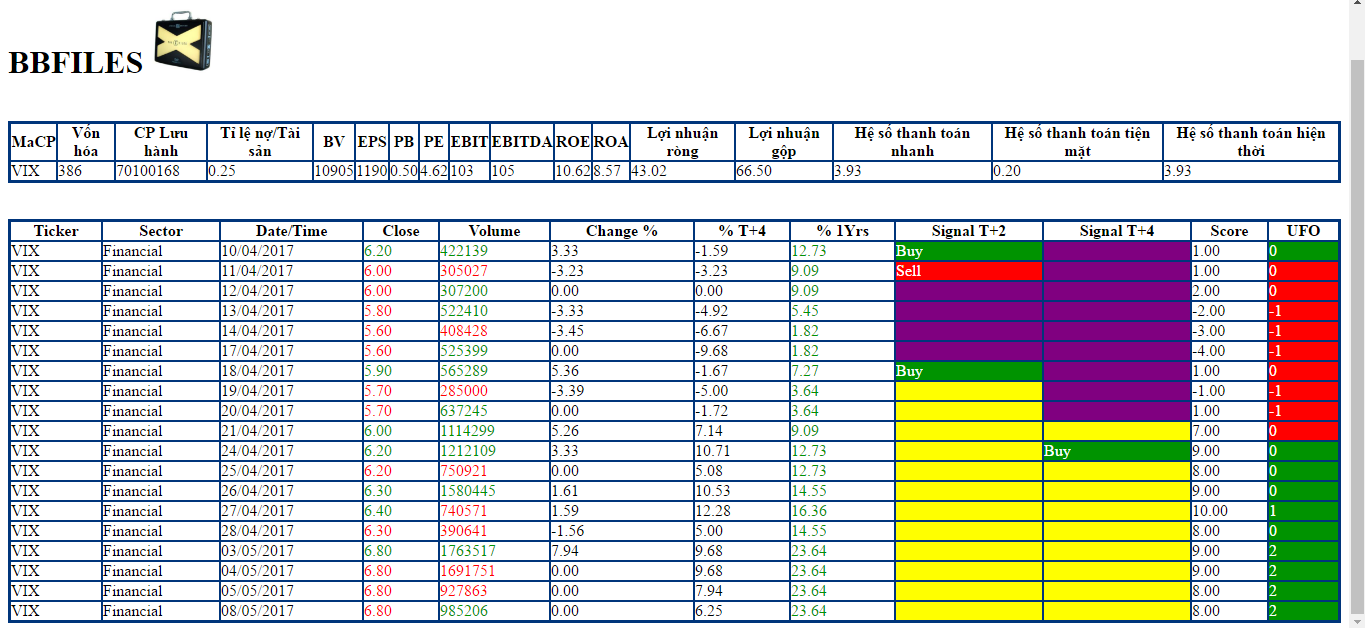Click the EBITDA column header

522,142
